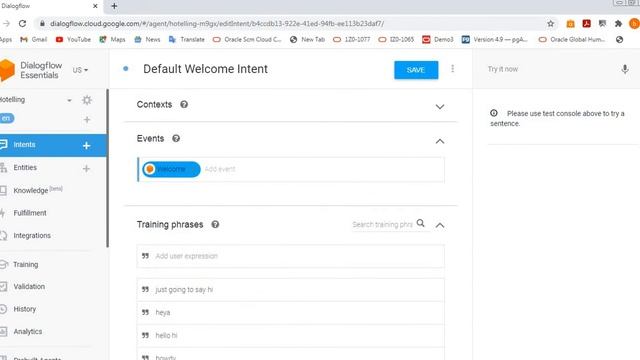The width and height of the screenshot is (640, 360).
Task: Open the intent more options menu
Action: point(452,69)
